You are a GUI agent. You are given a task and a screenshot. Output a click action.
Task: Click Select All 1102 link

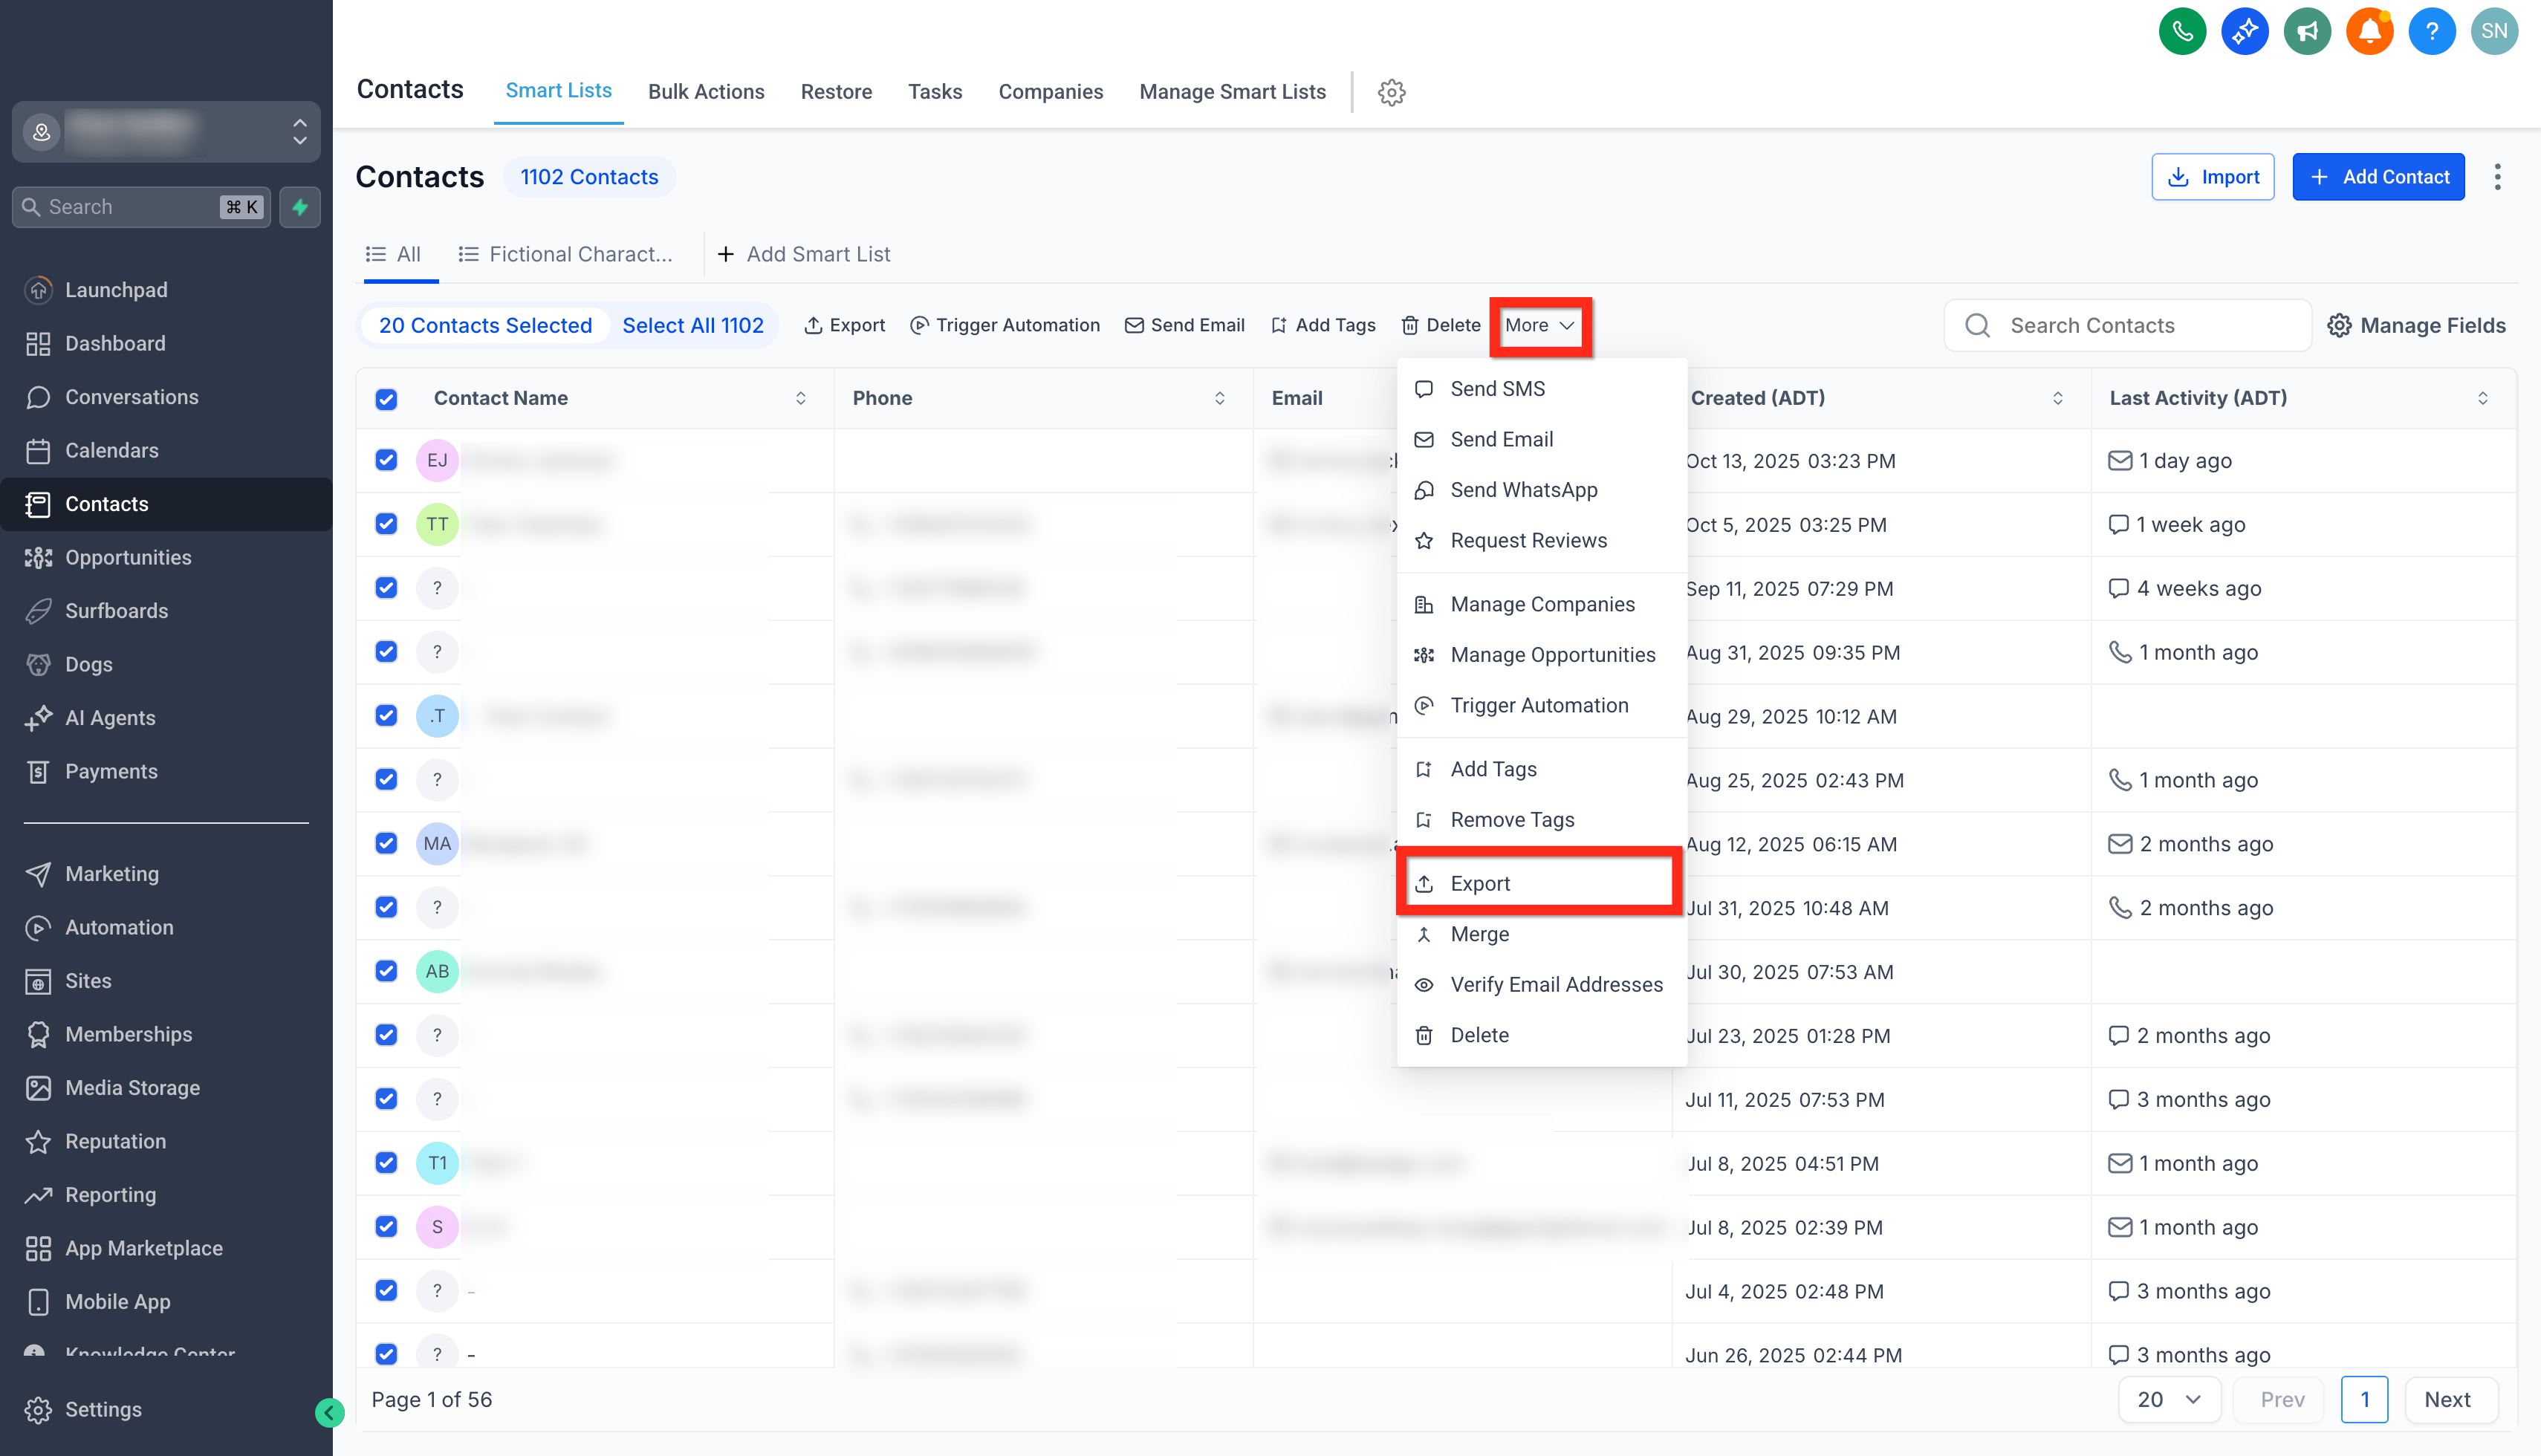click(692, 325)
